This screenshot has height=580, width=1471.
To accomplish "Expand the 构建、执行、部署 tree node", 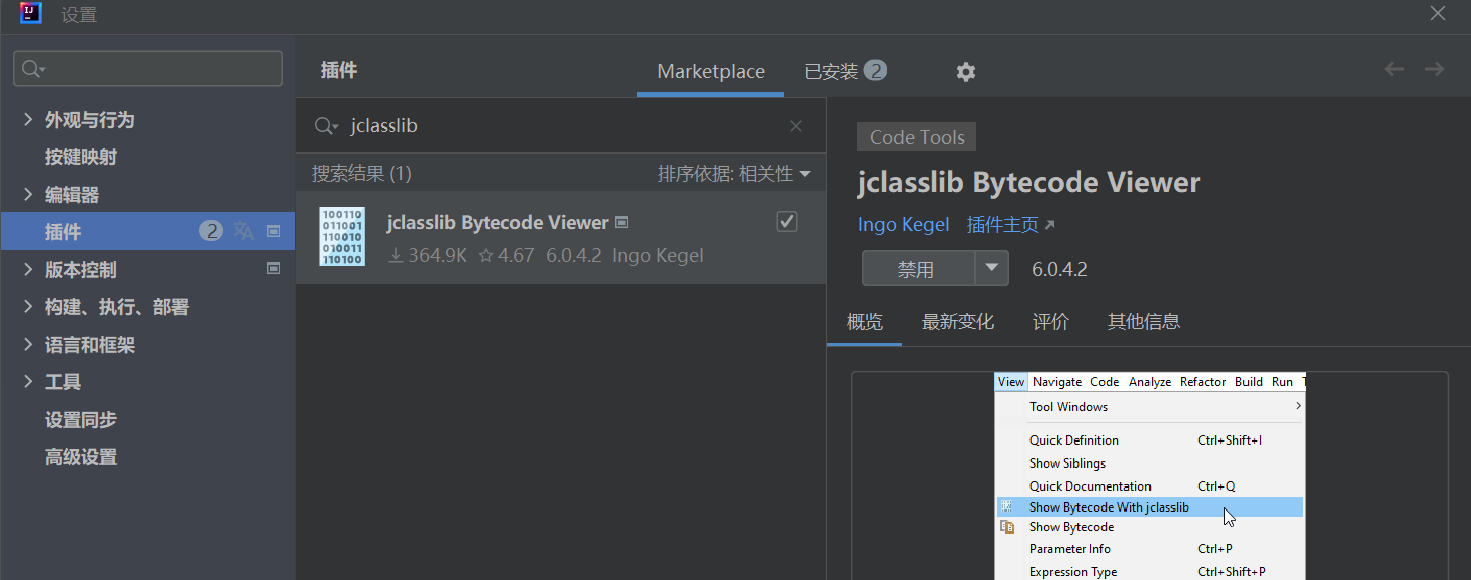I will coord(27,307).
